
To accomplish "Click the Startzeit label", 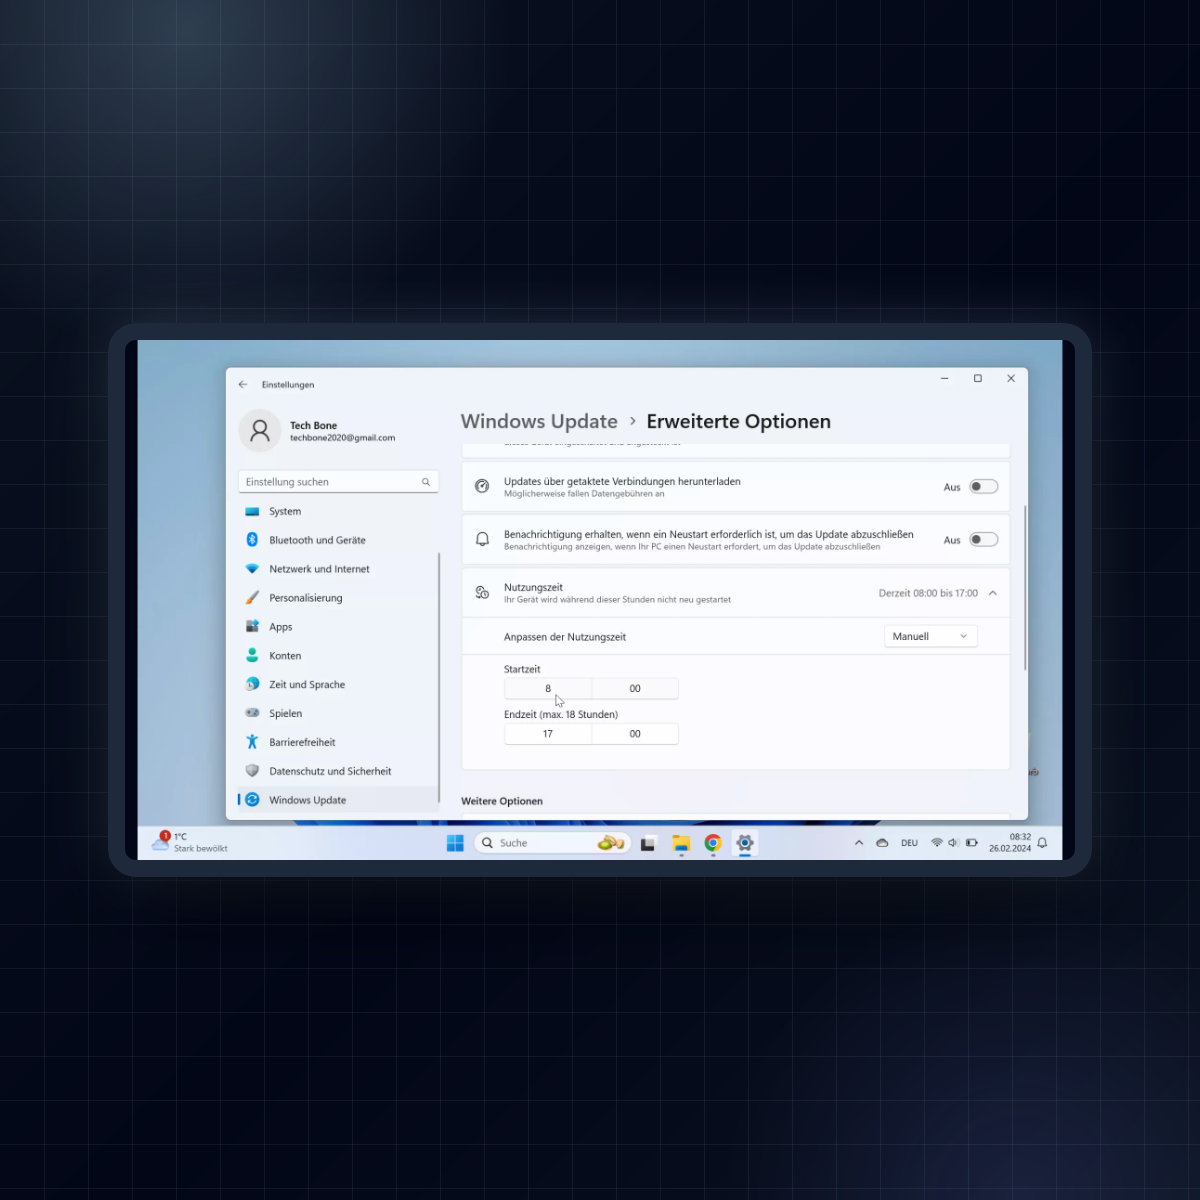I will (x=522, y=669).
